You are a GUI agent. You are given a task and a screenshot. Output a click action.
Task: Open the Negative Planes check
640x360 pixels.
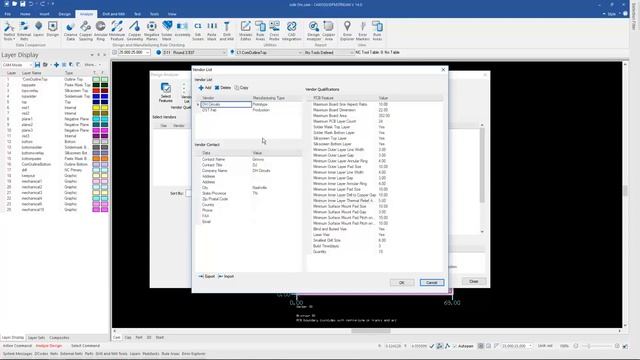(x=151, y=31)
